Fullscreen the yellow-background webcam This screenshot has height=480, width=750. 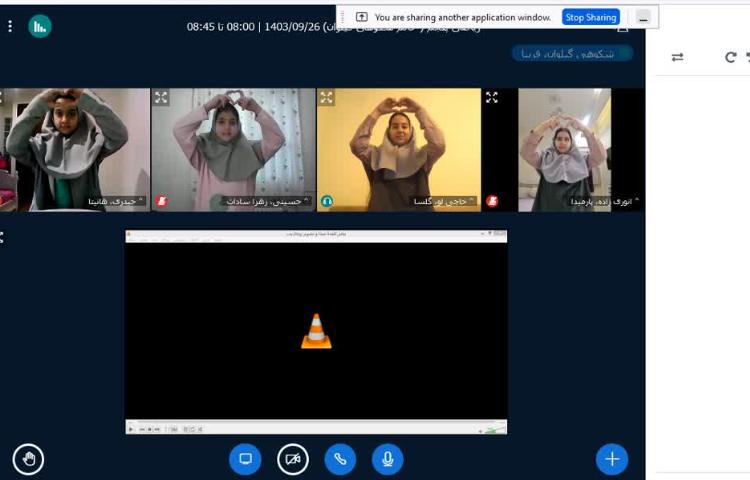[x=326, y=98]
